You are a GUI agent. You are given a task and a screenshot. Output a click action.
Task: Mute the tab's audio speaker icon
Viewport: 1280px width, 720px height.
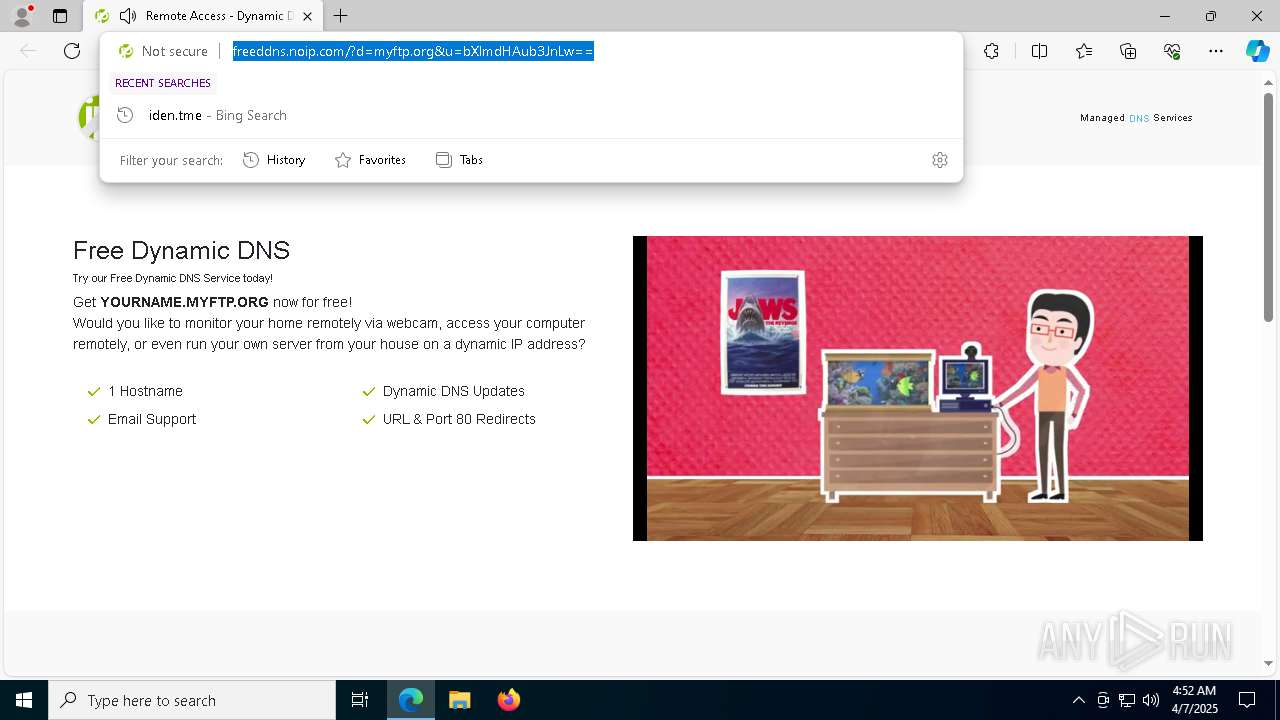[x=127, y=16]
